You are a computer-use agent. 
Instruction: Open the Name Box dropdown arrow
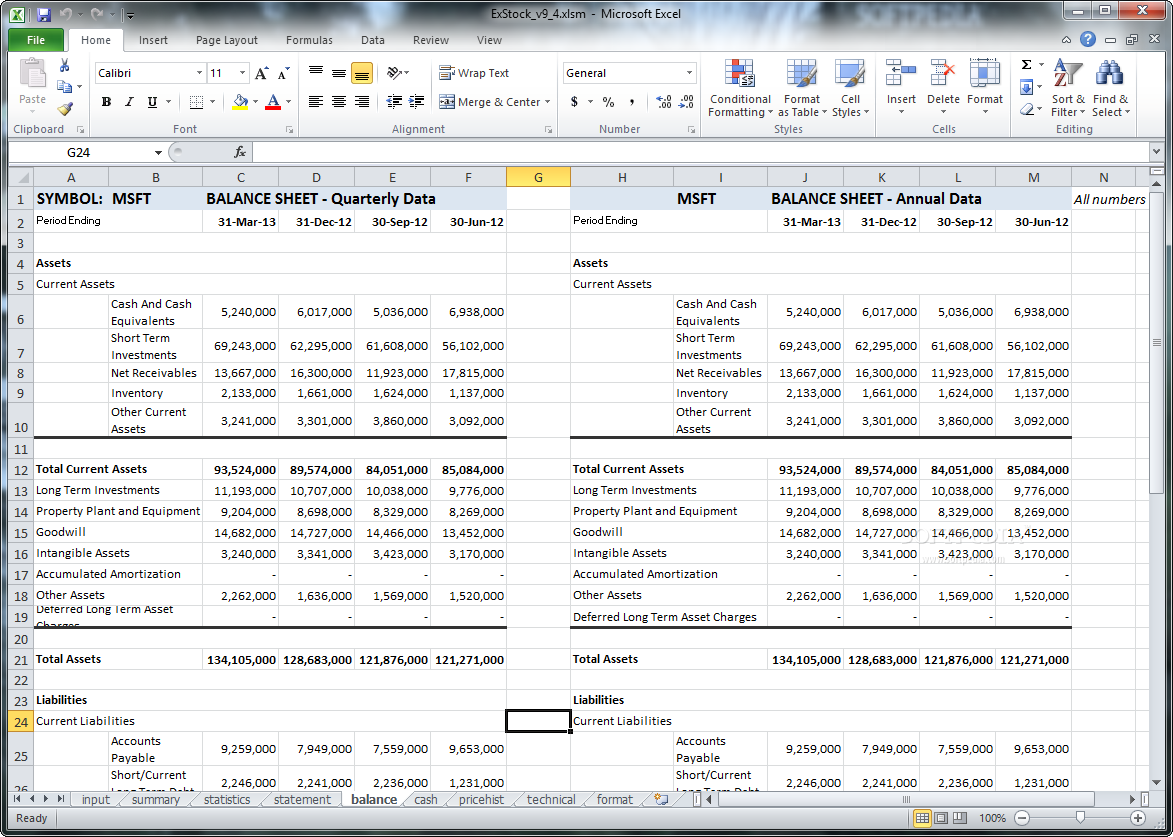point(159,153)
